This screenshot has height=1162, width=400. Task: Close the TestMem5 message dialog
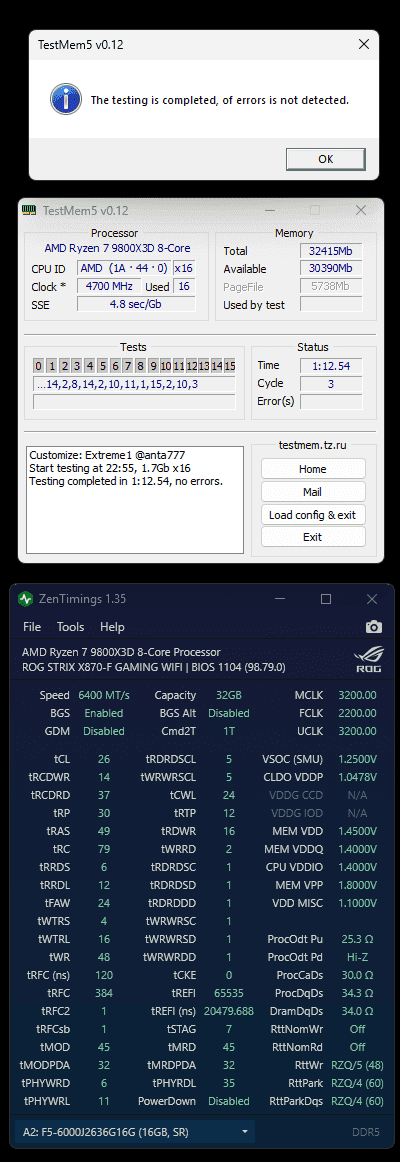click(x=364, y=44)
